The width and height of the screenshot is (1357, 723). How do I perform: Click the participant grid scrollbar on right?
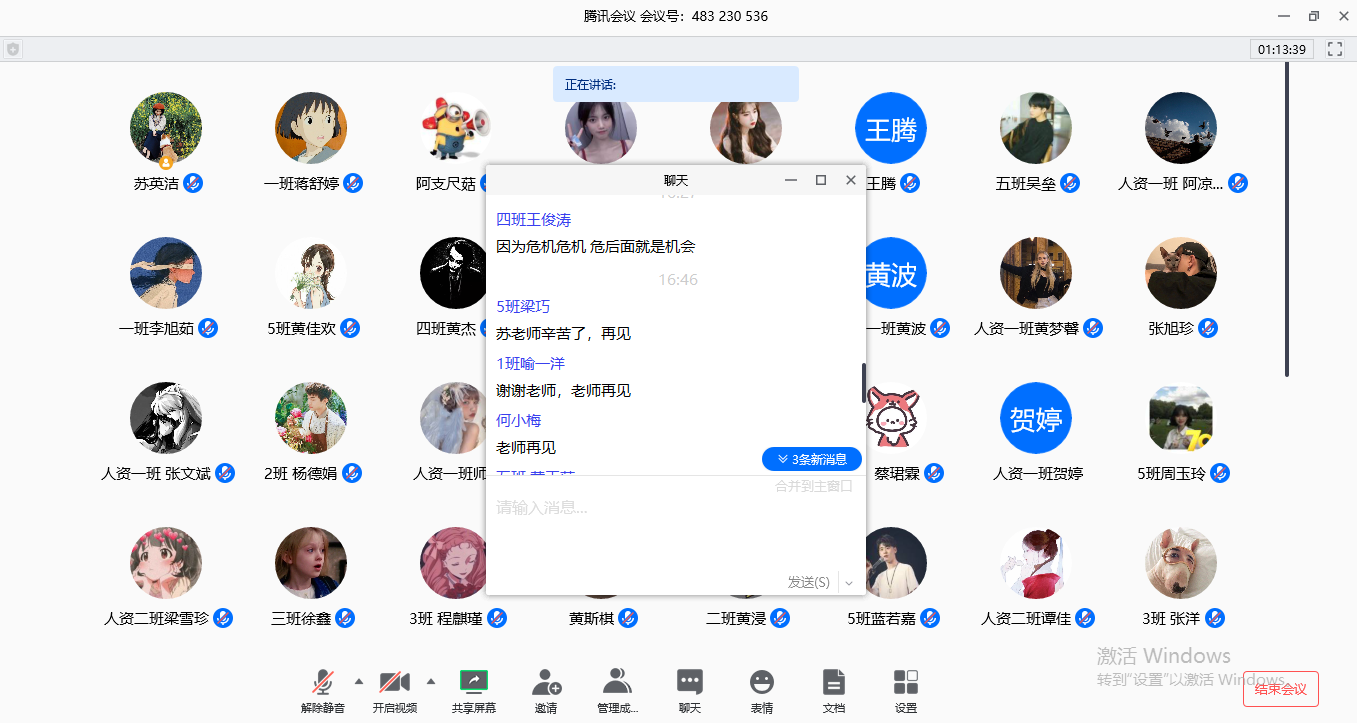1287,220
